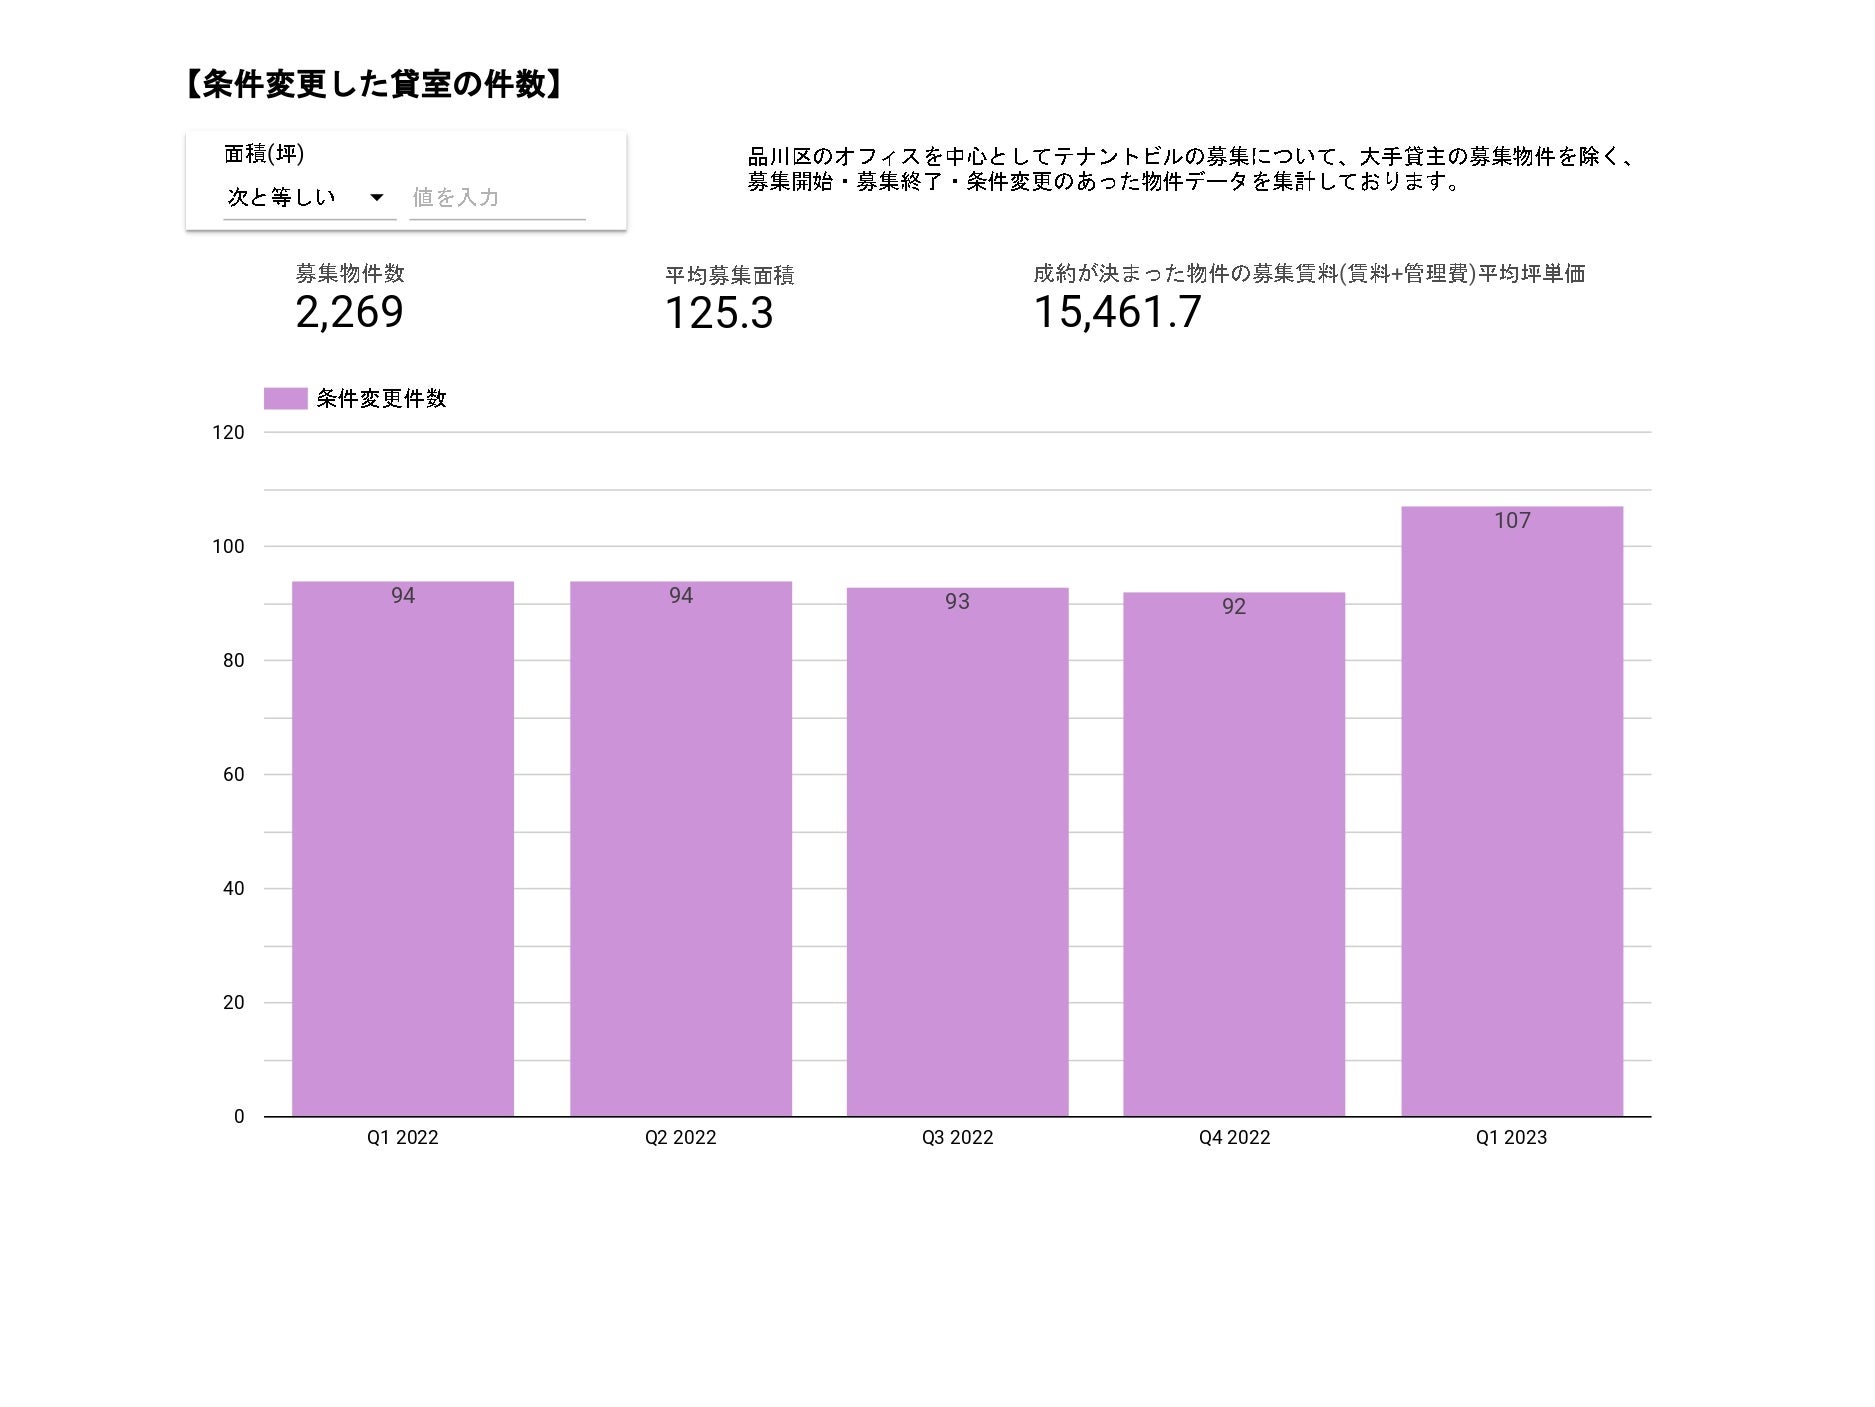
Task: Click the 平均募集面積 scorecard value 125.3
Action: pos(719,314)
